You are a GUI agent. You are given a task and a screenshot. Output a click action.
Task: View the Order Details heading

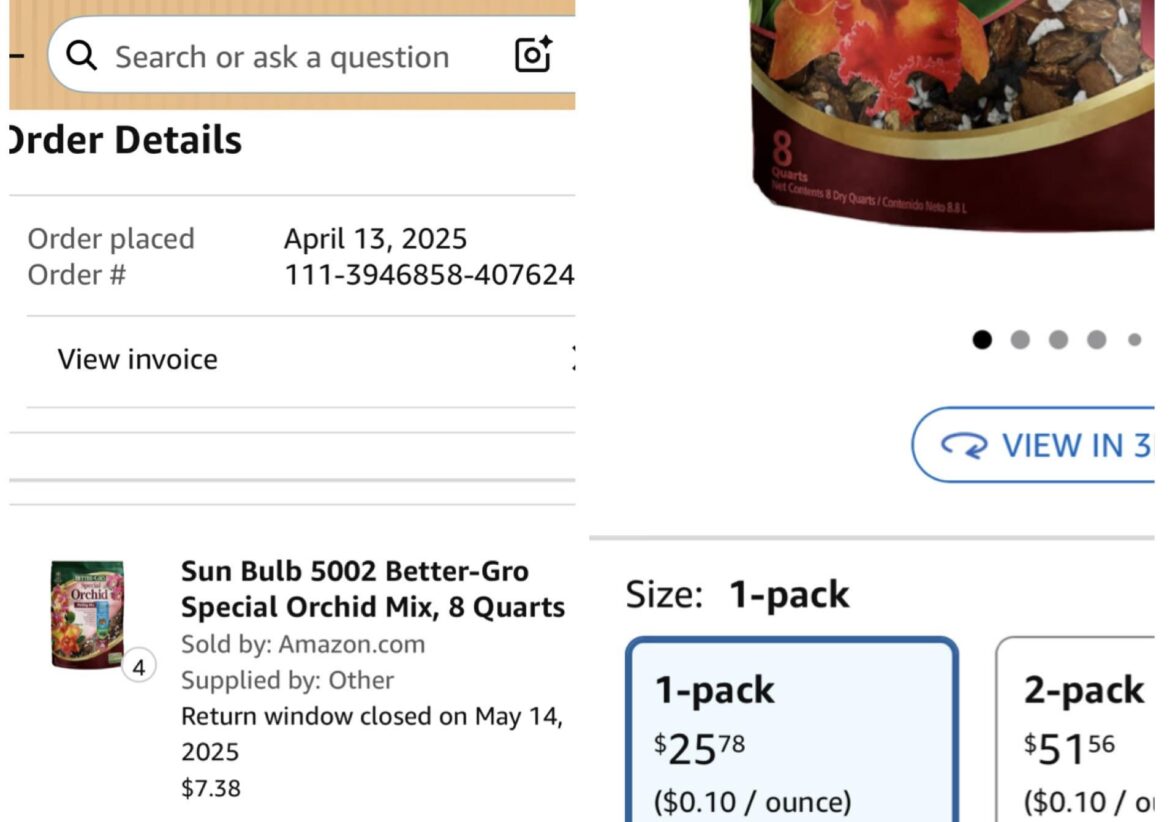(120, 140)
